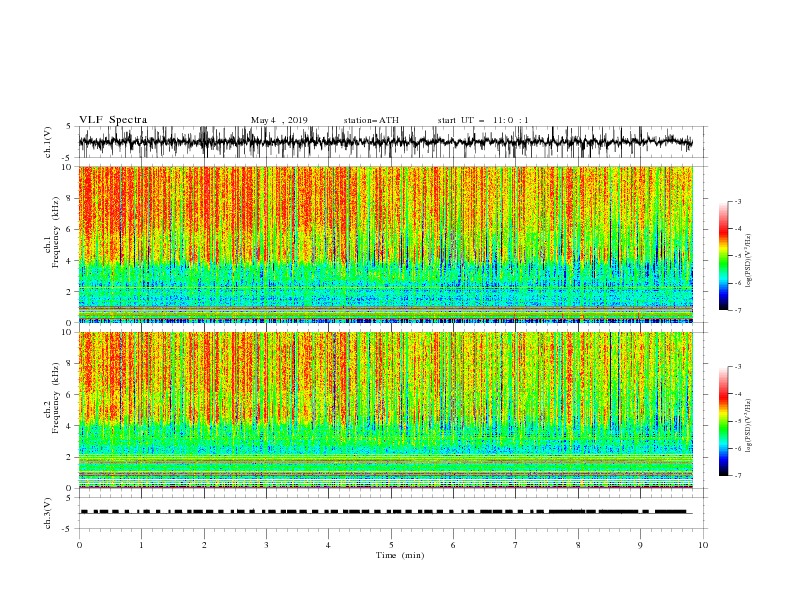This screenshot has width=792, height=612.
Task: Select the date text "May 4 , 2019"
Action: click(x=279, y=120)
